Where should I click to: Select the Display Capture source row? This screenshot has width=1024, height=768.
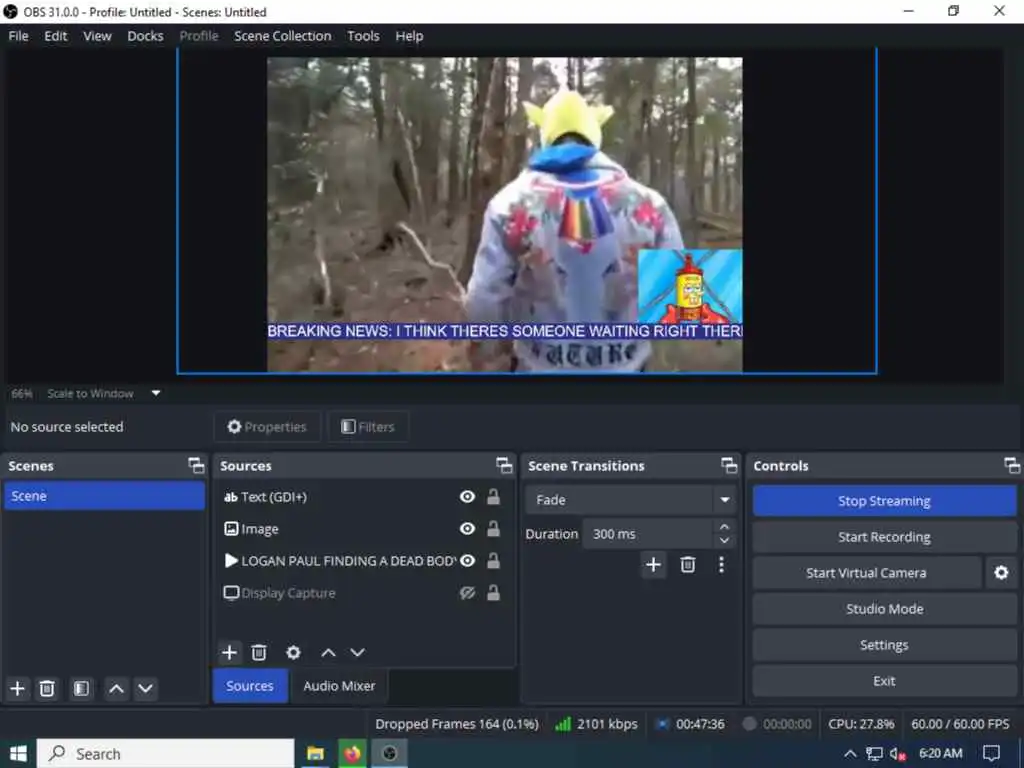point(363,592)
